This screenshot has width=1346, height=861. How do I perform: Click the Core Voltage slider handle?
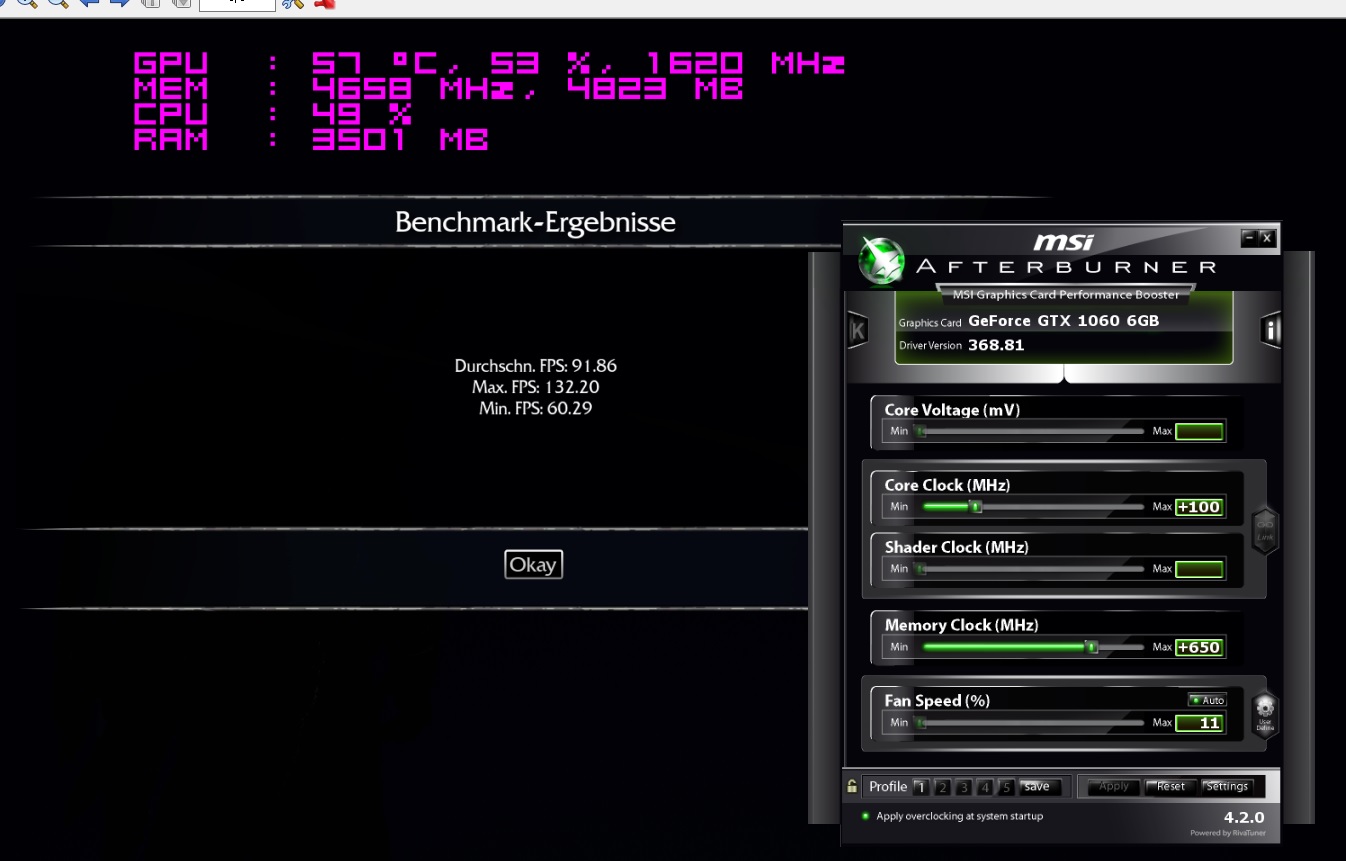921,431
